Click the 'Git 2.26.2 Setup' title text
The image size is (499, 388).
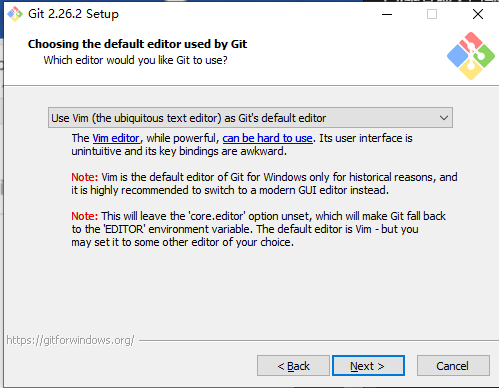point(73,14)
